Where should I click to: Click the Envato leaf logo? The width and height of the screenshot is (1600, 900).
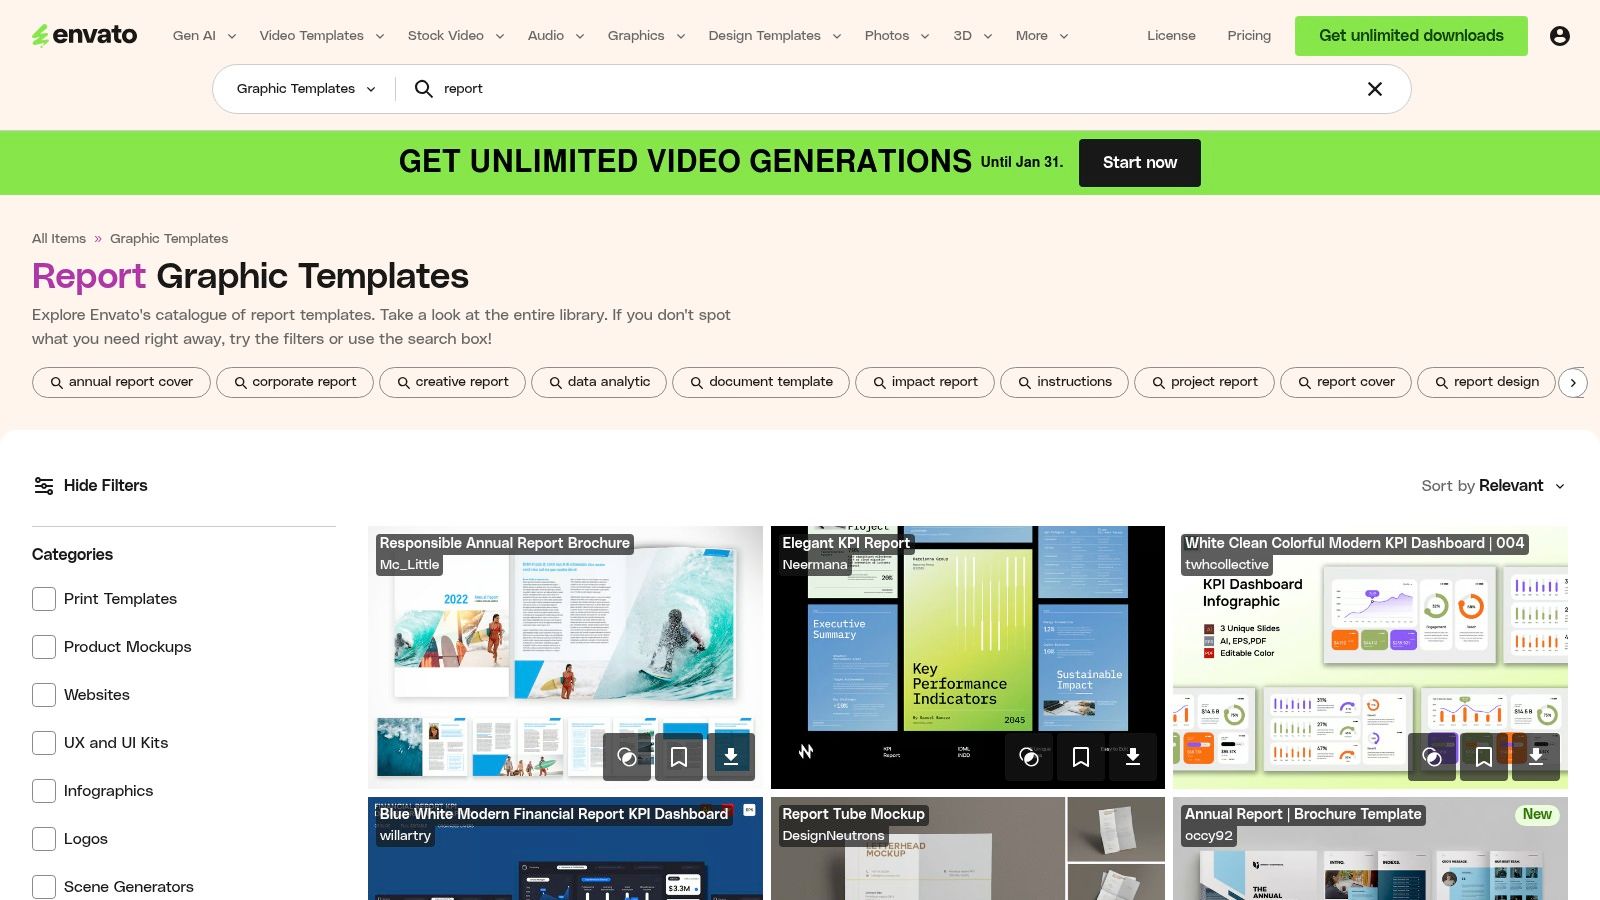39,35
